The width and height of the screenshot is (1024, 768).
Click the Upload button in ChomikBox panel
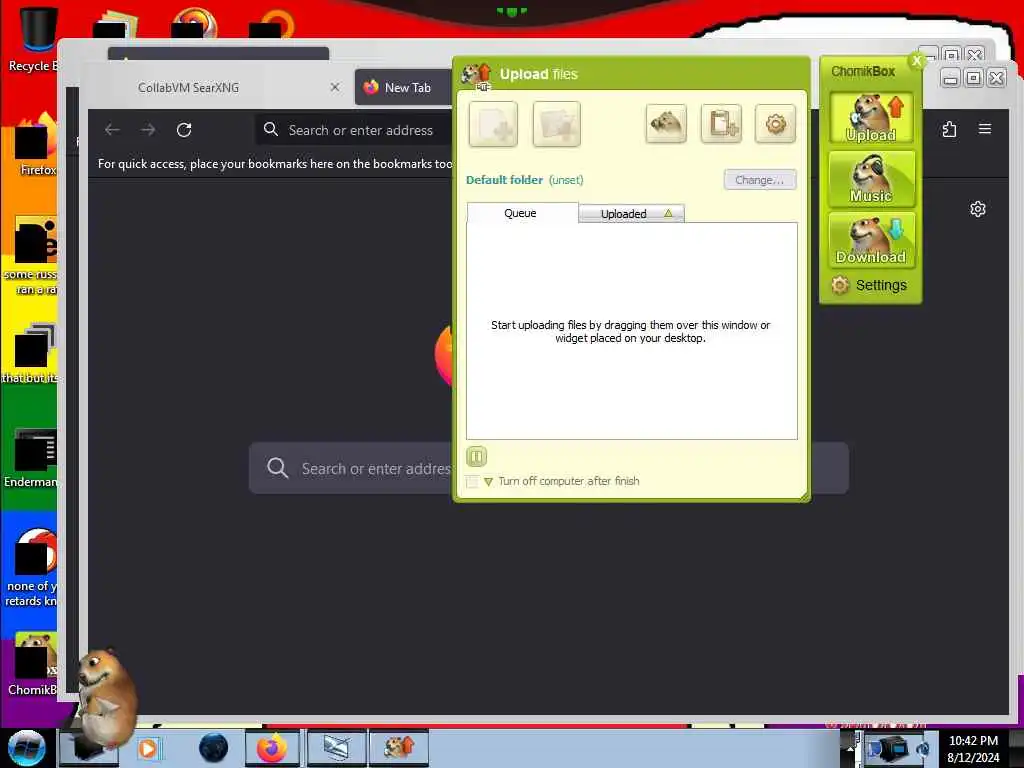tap(871, 118)
